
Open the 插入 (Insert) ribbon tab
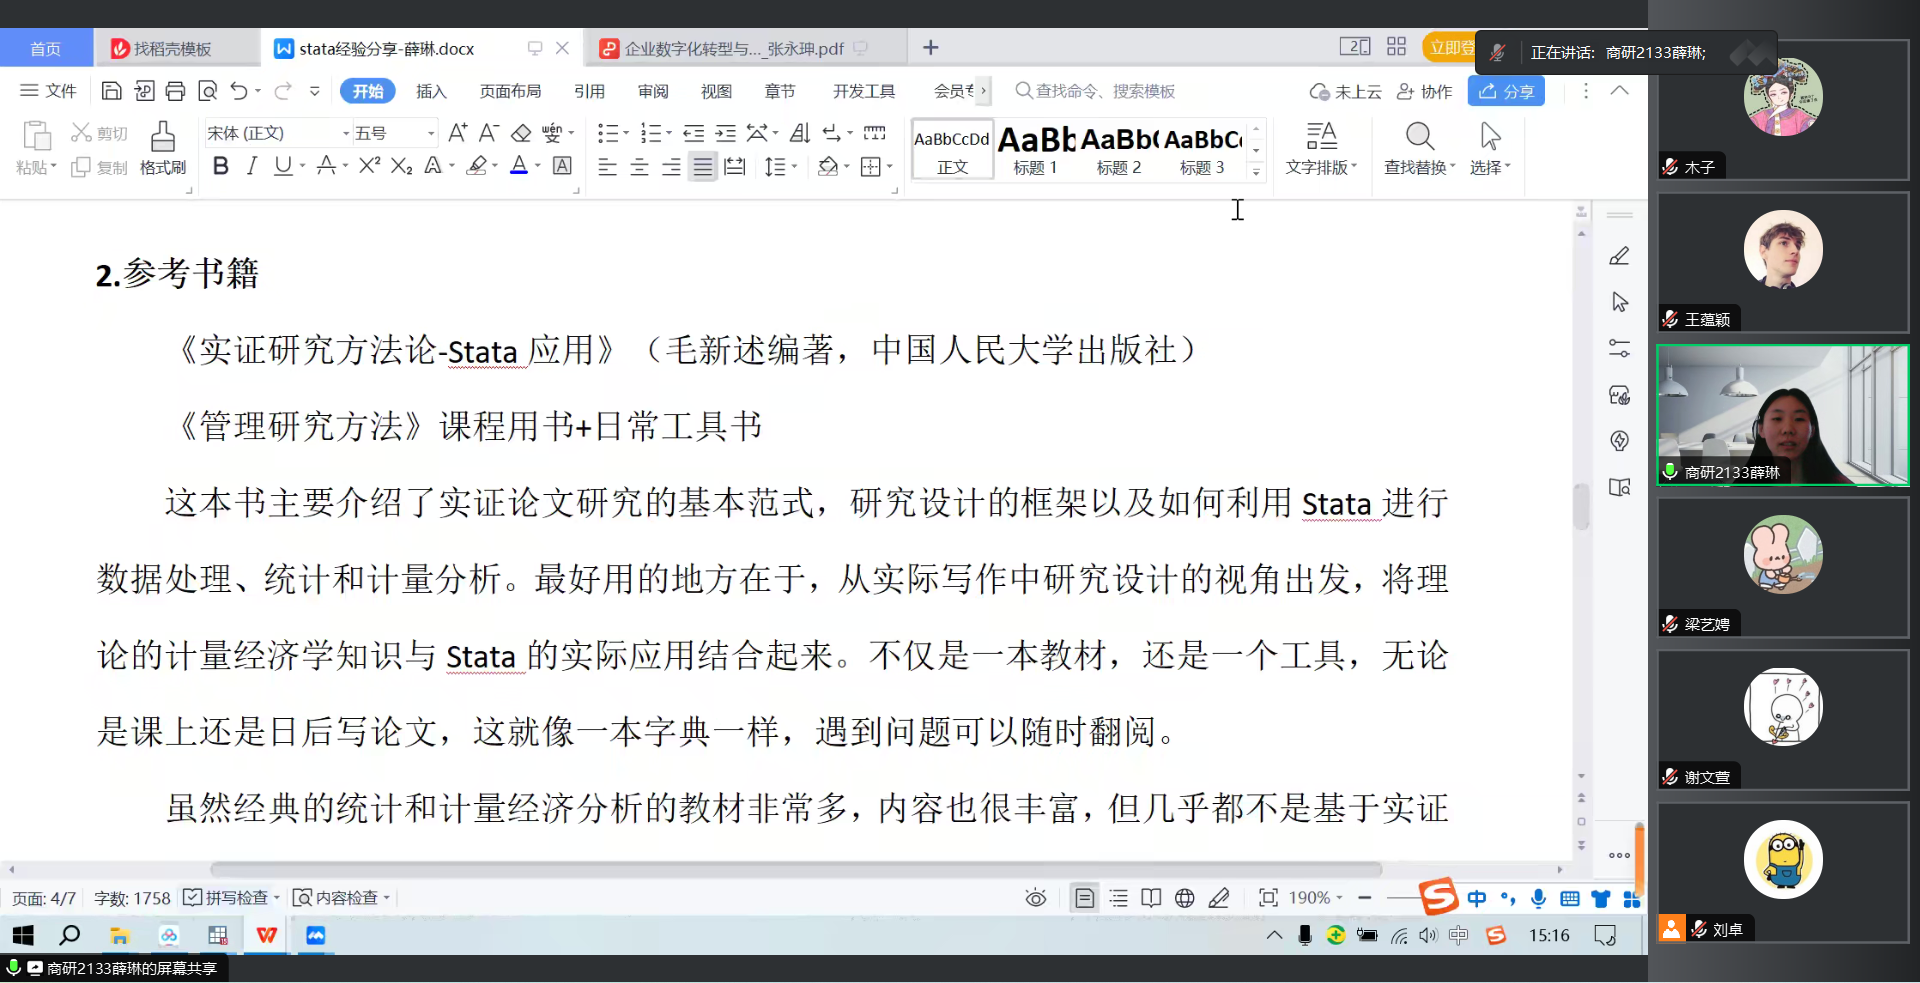(x=431, y=91)
